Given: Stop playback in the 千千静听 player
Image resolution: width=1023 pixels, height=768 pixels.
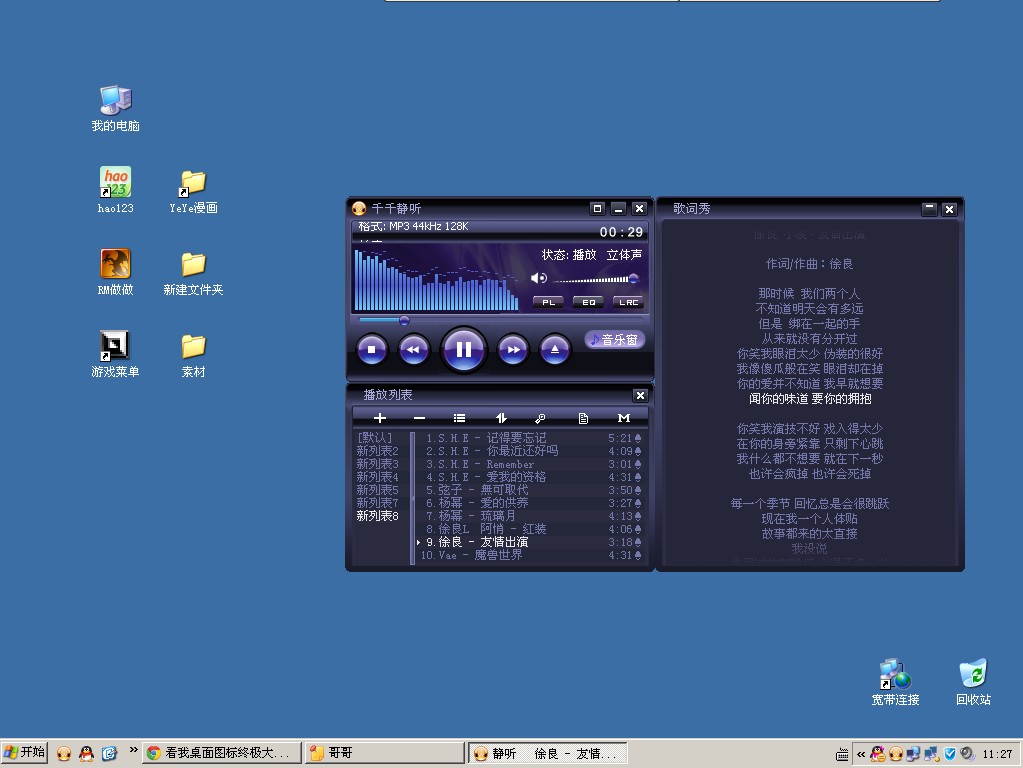Looking at the screenshot, I should (372, 350).
